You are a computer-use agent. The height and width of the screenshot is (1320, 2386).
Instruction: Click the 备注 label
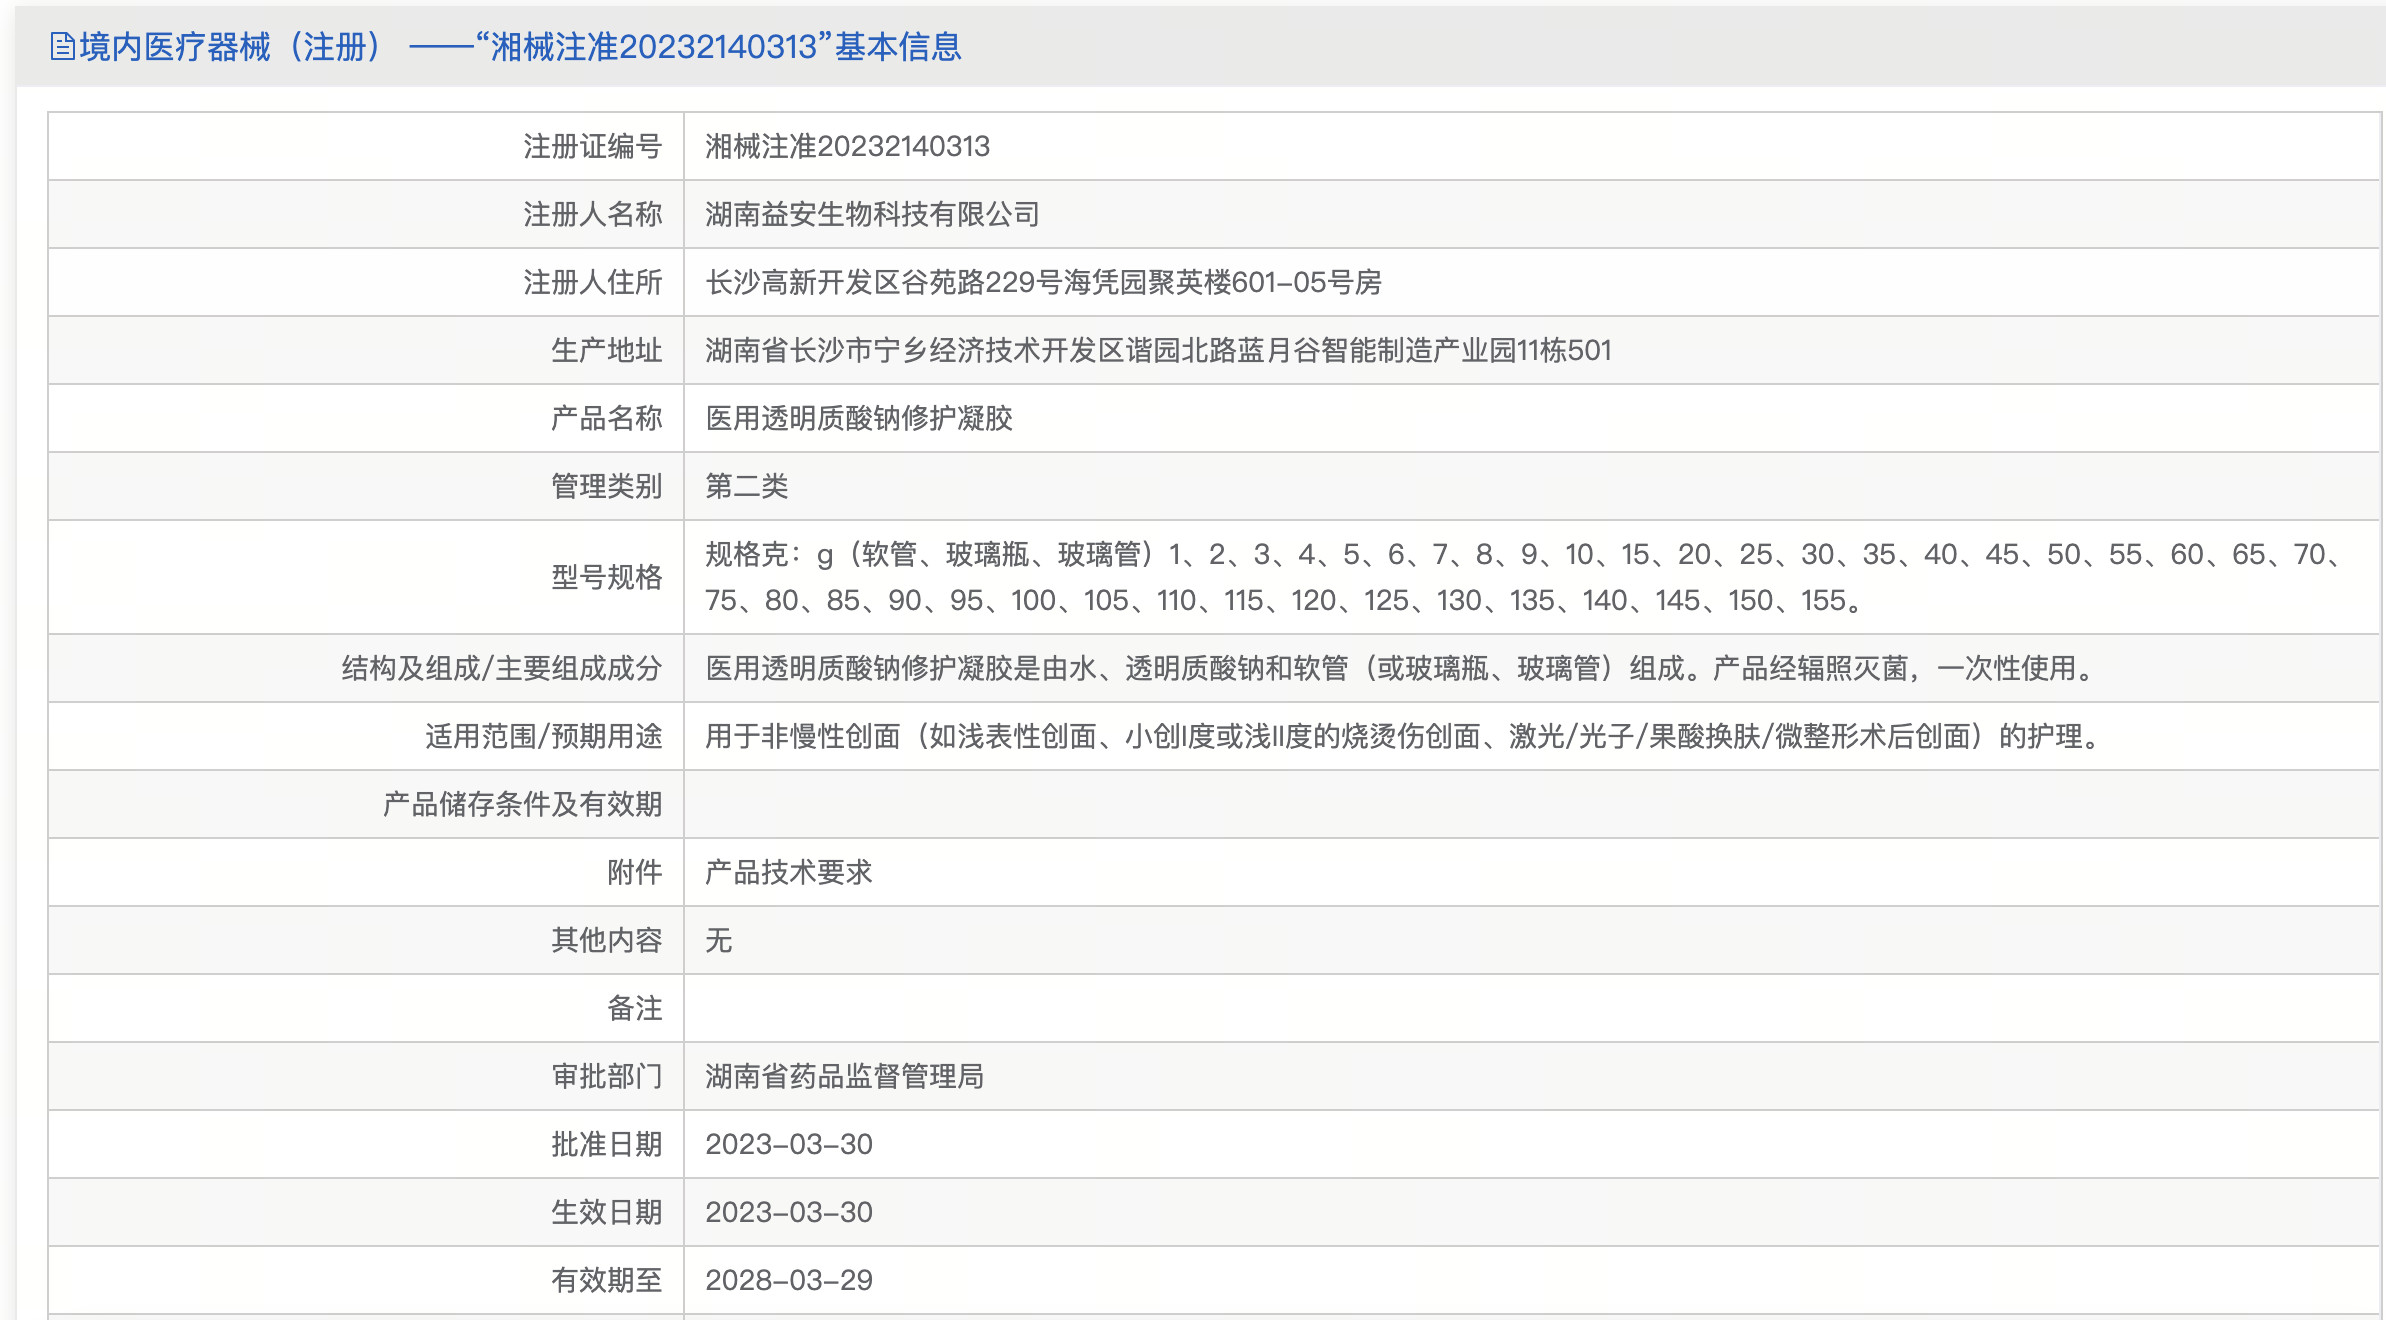click(x=635, y=1009)
